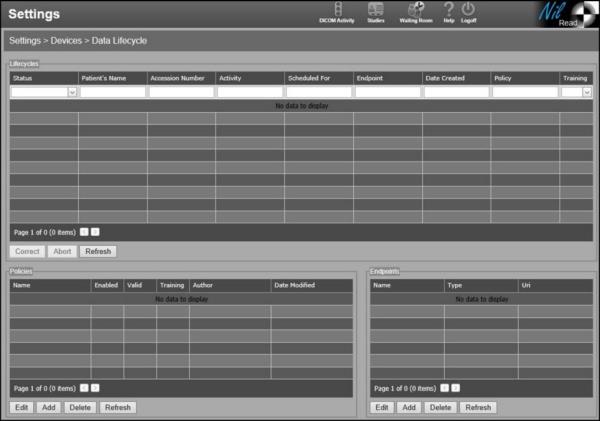Go to next page in Endpoints pager
The width and height of the screenshot is (600, 421).
(x=456, y=388)
